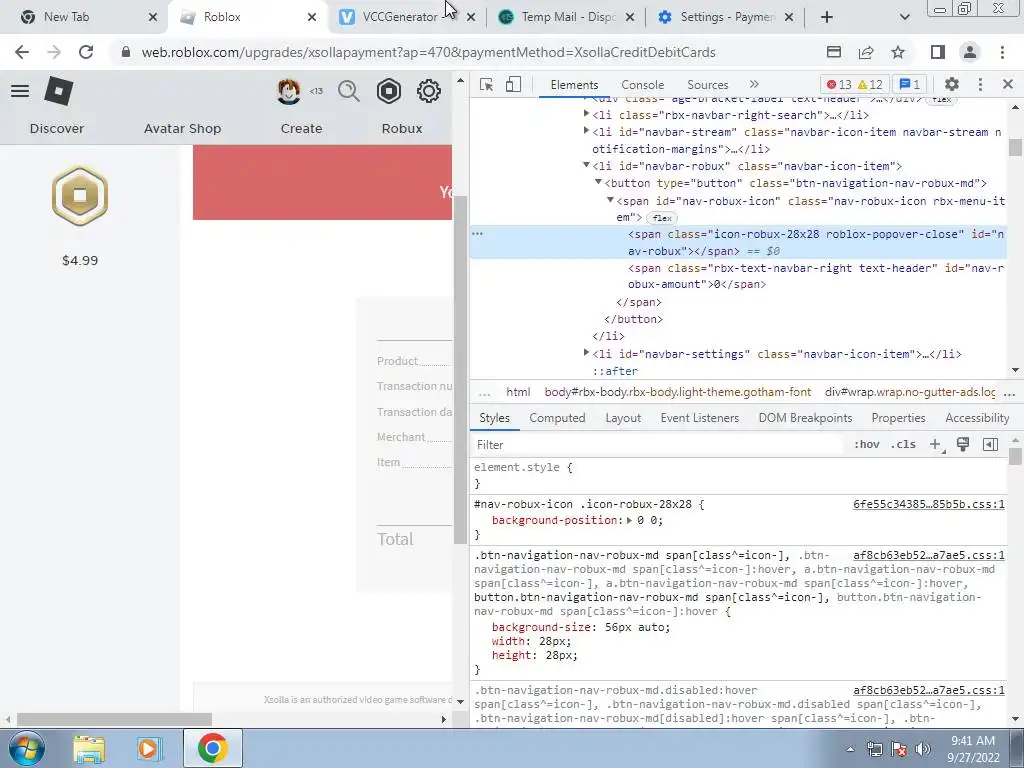Screen dimensions: 1024x768
Task: Expand the navbar-stream li node
Action: coord(586,131)
